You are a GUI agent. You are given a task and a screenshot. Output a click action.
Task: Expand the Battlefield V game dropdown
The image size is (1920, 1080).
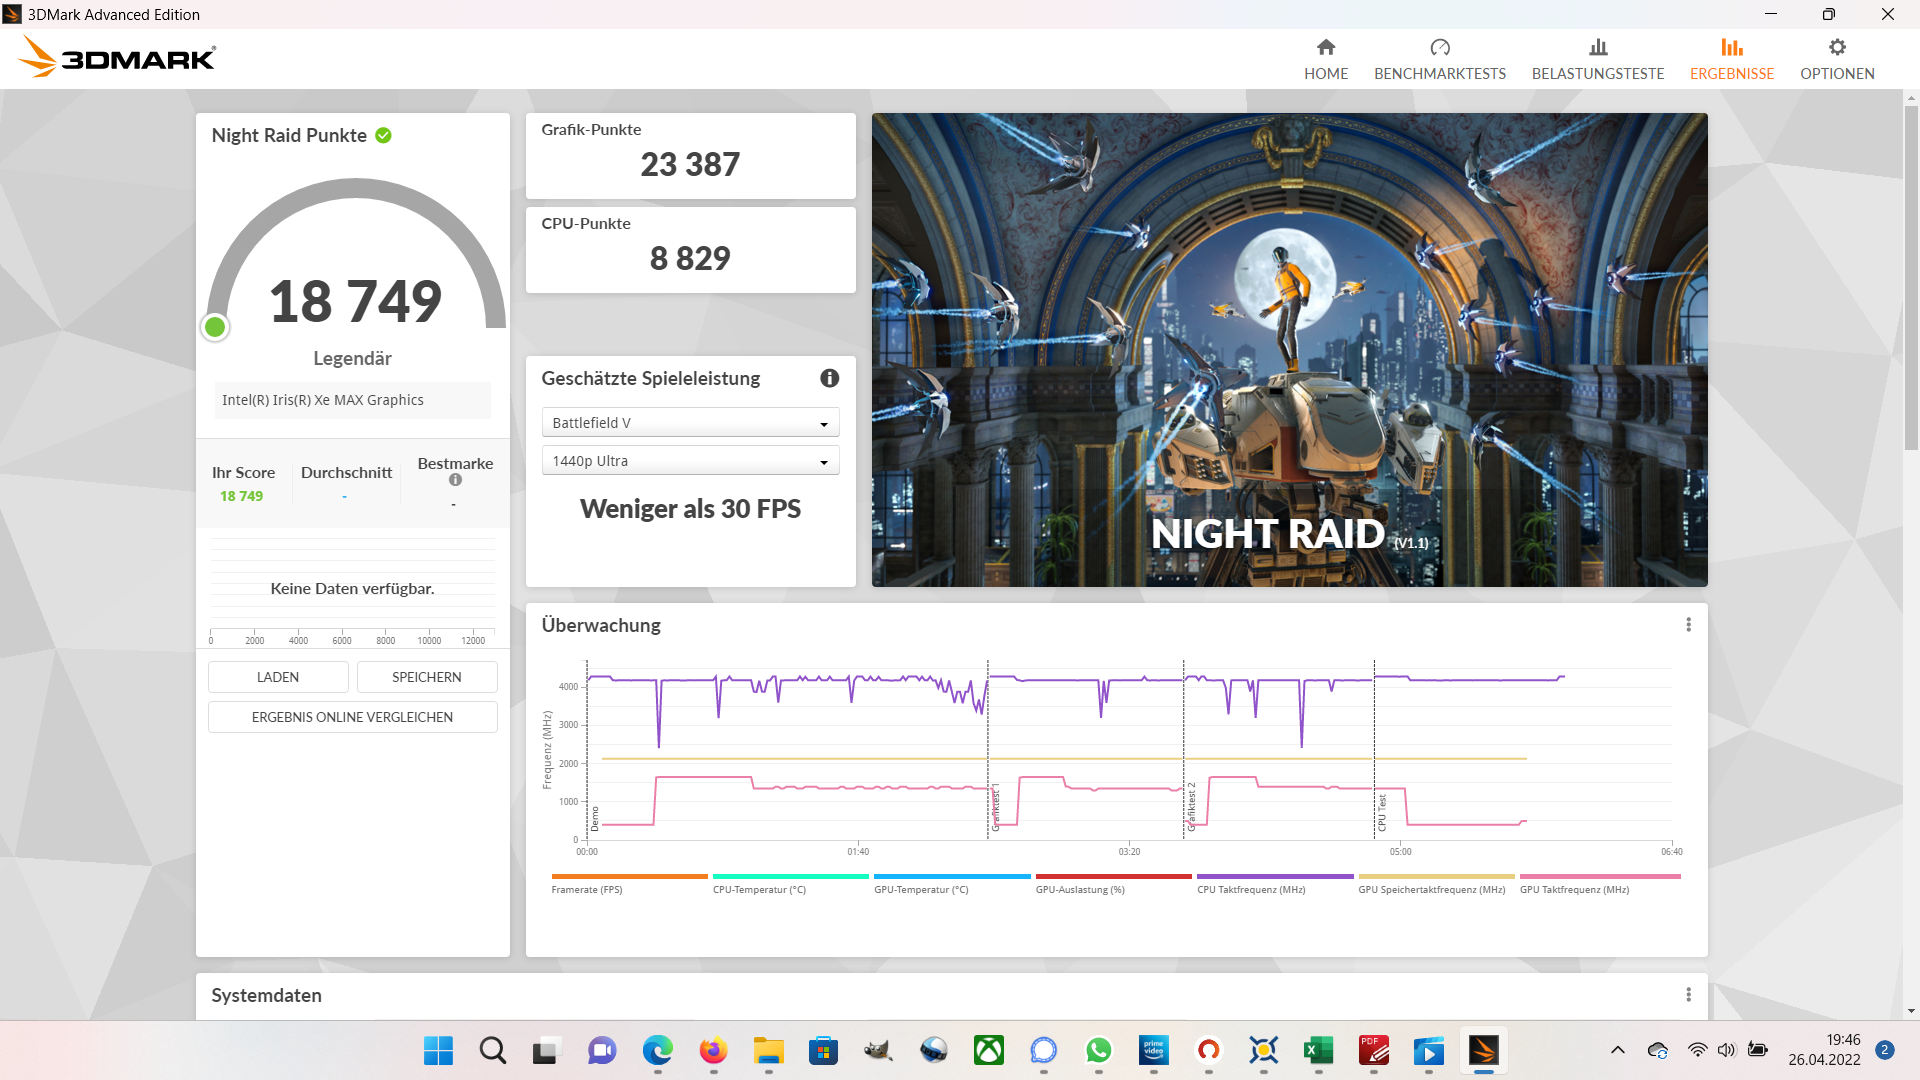pos(690,423)
